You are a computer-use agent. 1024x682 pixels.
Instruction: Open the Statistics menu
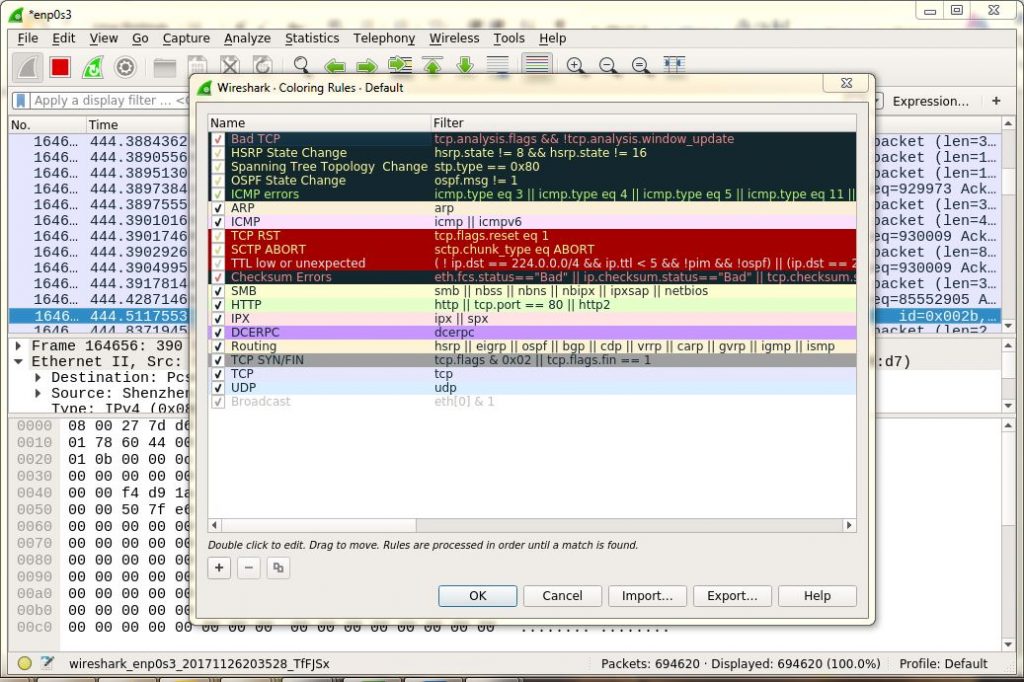click(311, 38)
